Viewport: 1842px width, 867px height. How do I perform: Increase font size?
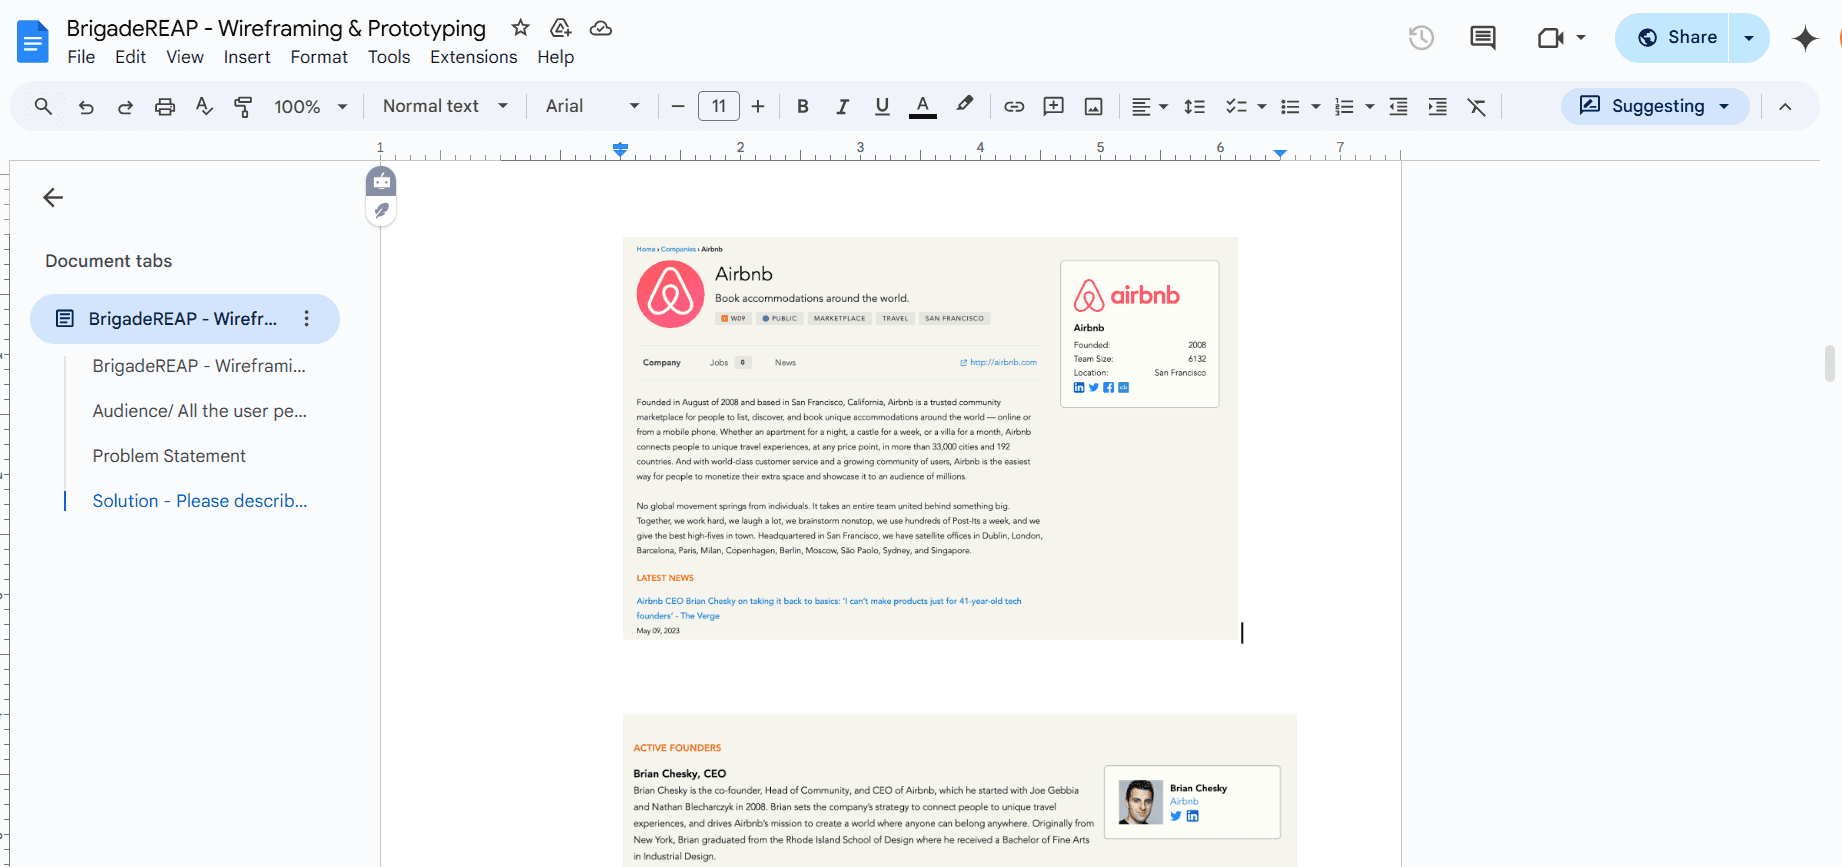758,106
